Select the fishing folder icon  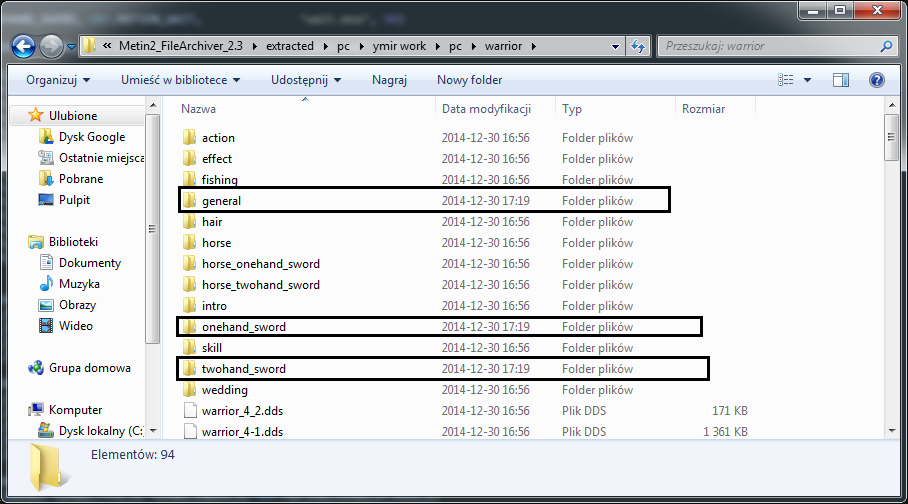pyautogui.click(x=189, y=179)
